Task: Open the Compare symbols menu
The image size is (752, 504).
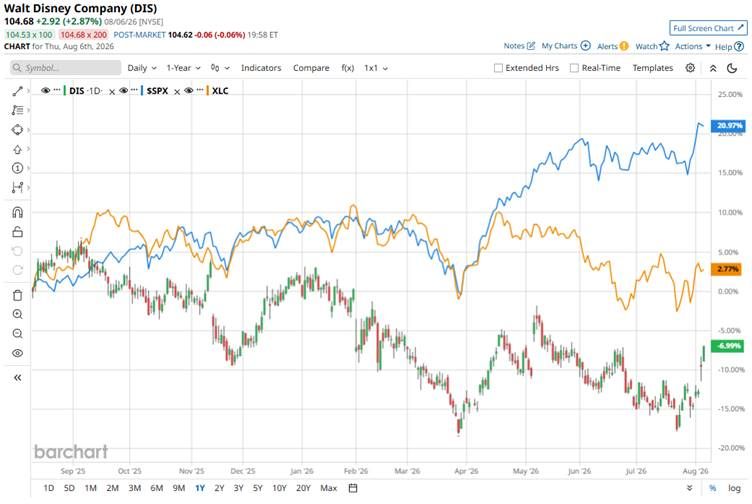Action: click(311, 68)
